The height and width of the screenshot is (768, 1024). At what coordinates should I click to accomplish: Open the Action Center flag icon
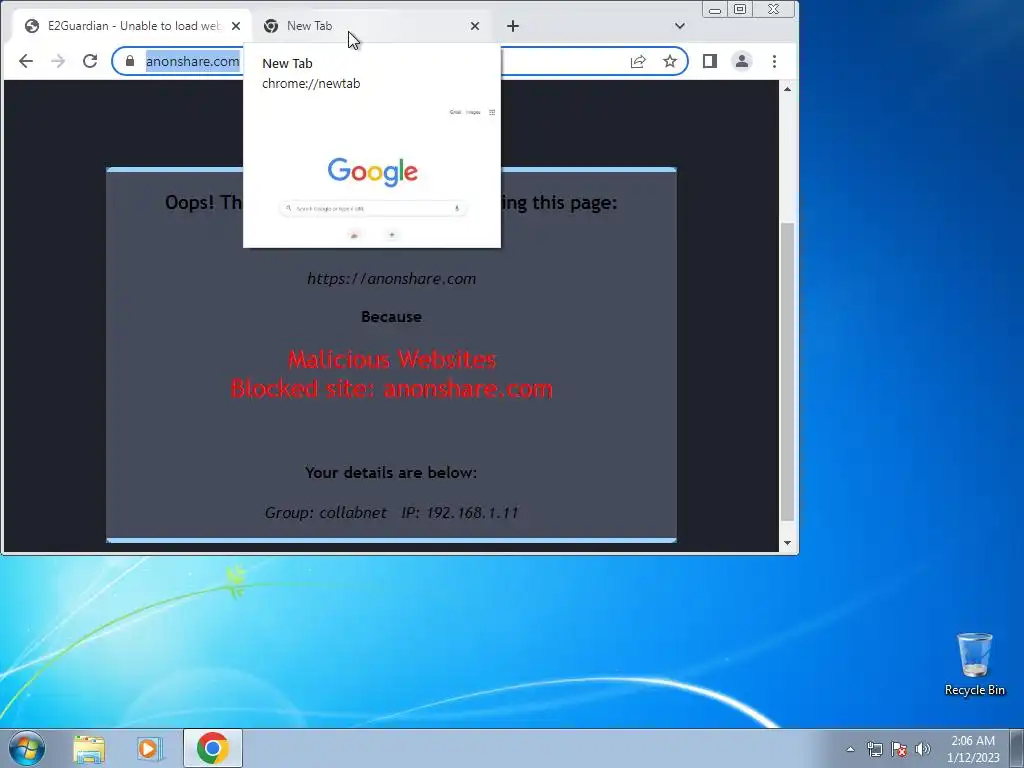click(x=899, y=750)
